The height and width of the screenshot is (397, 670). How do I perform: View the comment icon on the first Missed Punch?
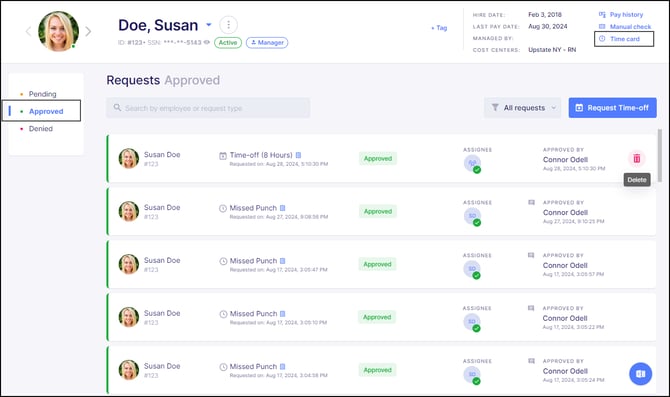point(532,202)
